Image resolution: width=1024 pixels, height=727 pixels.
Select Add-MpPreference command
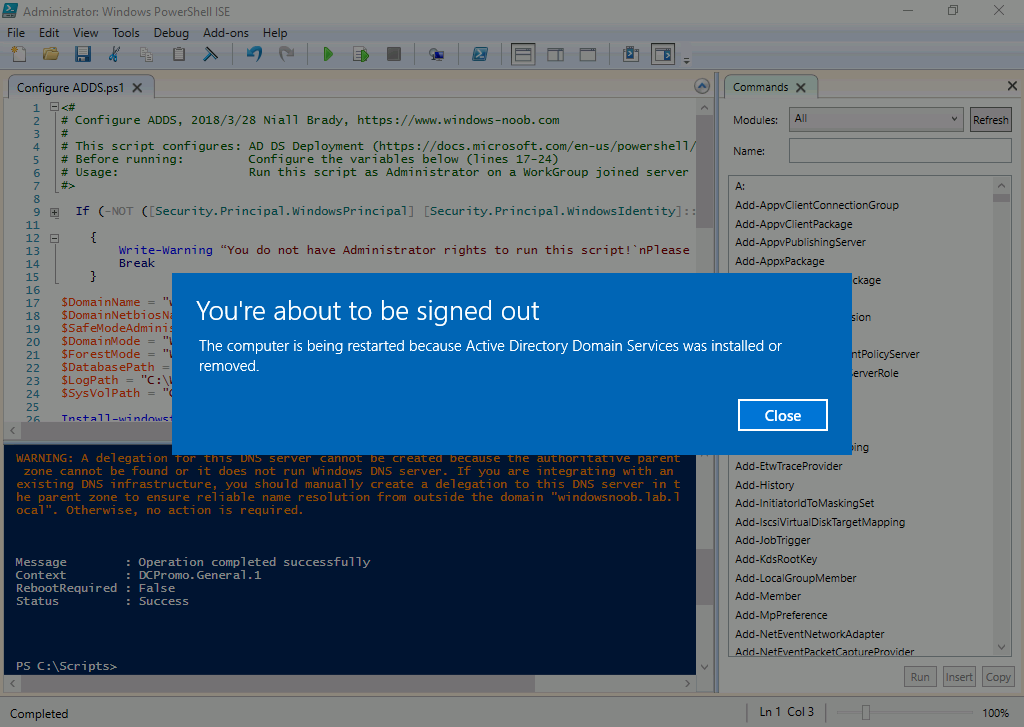coord(780,615)
